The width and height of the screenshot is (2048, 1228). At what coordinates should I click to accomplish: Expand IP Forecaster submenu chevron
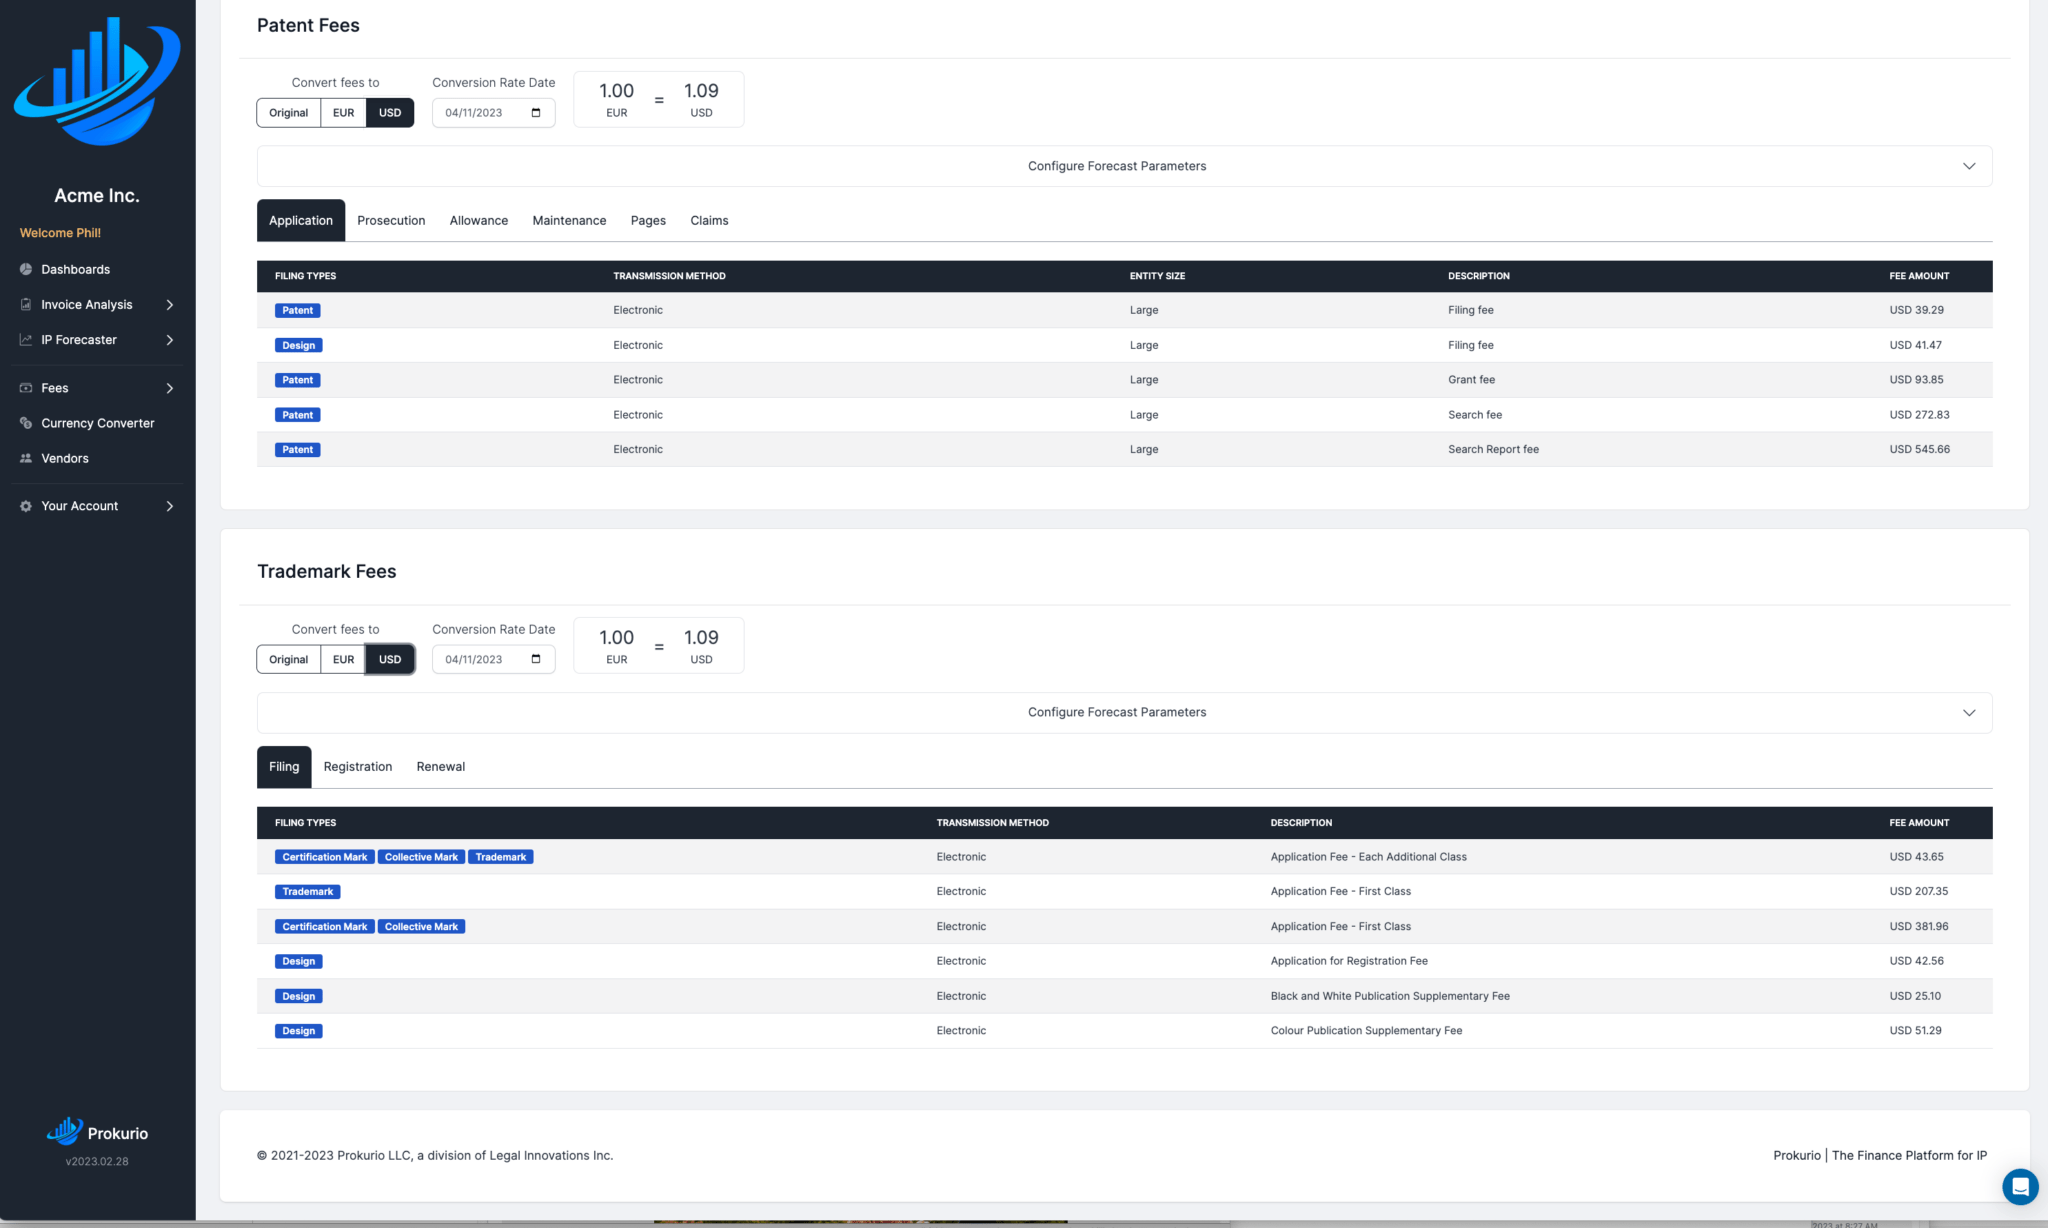click(170, 339)
